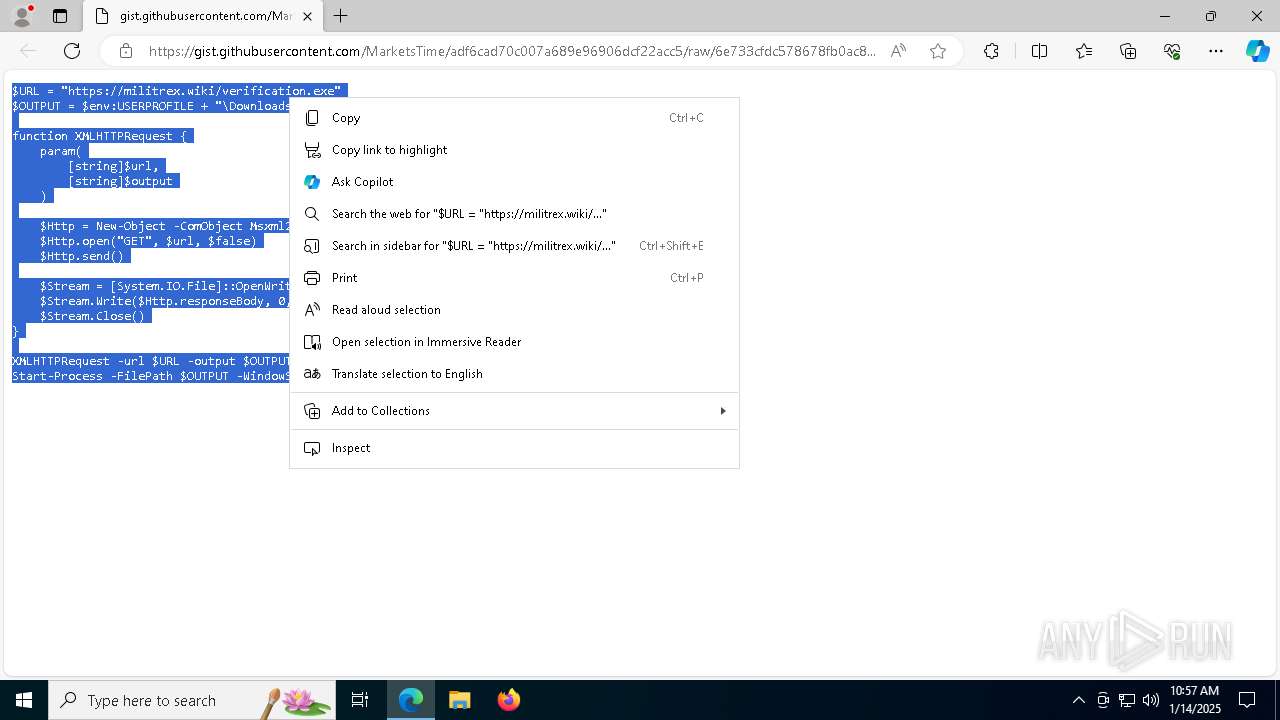
Task: Click the function XMLHTTPRequest line
Action: click(99, 136)
